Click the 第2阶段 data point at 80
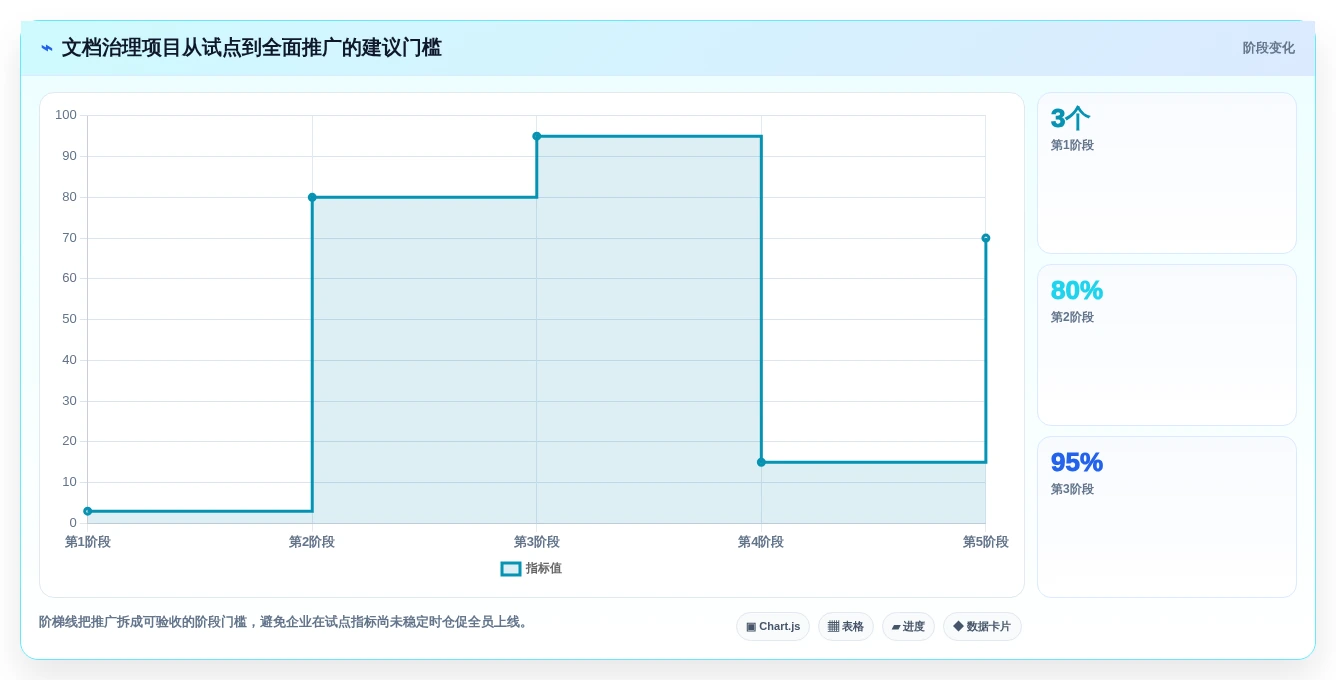 tap(312, 197)
